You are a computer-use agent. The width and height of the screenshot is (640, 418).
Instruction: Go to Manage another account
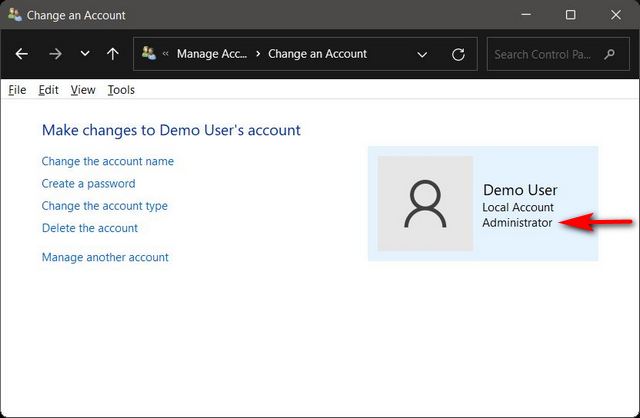coord(105,257)
